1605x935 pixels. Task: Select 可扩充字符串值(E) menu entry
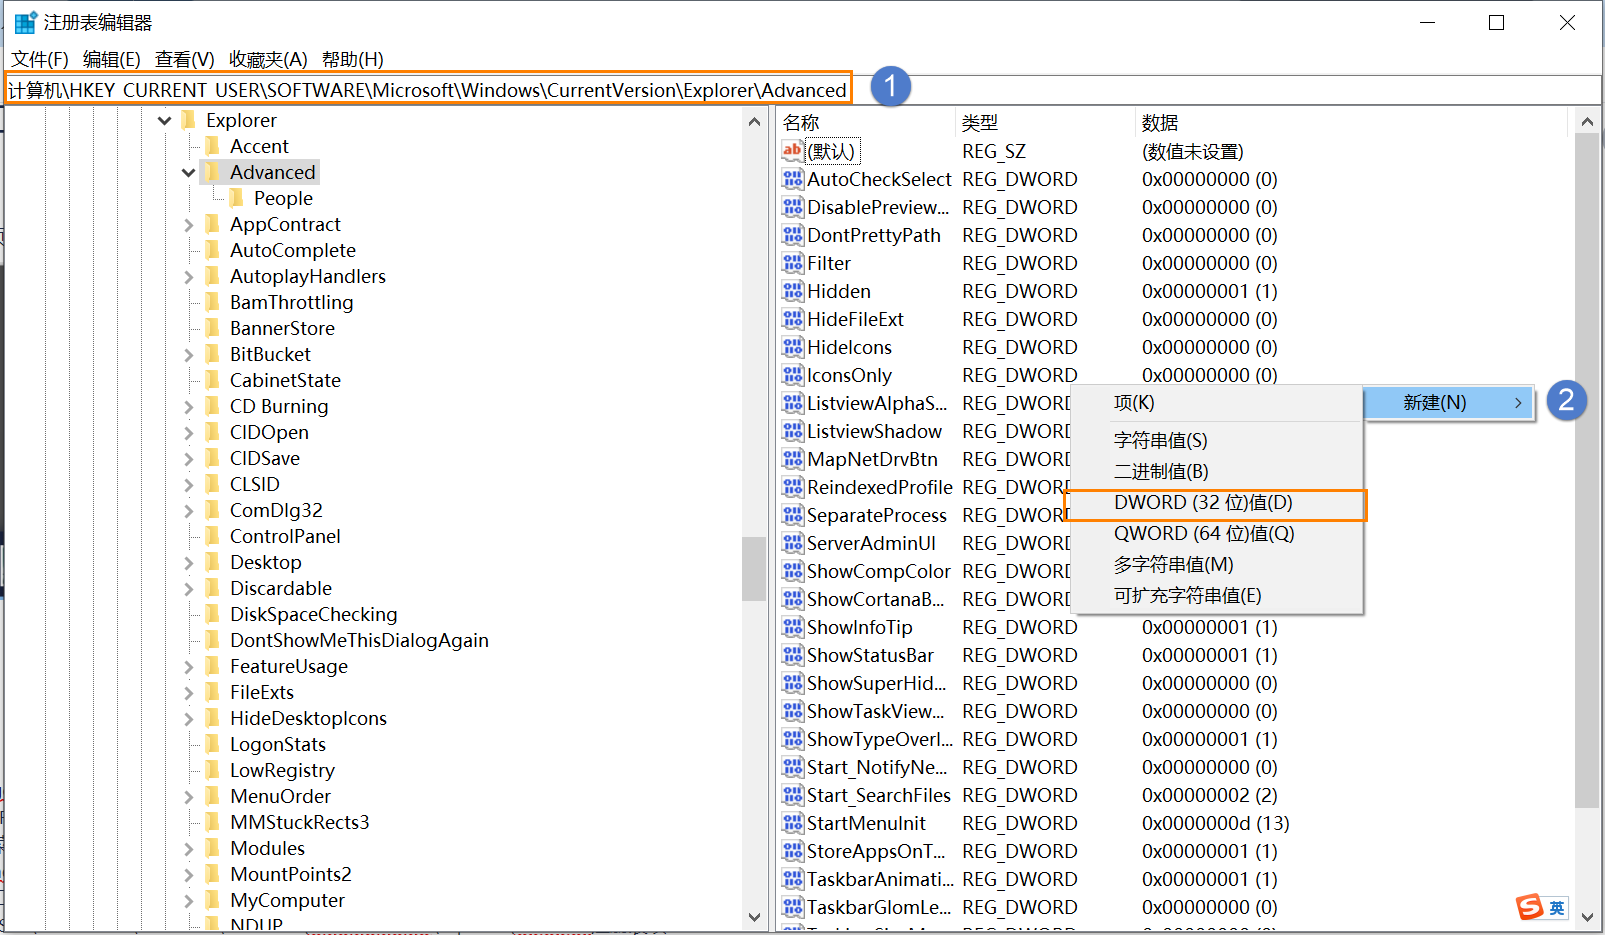[1216, 596]
